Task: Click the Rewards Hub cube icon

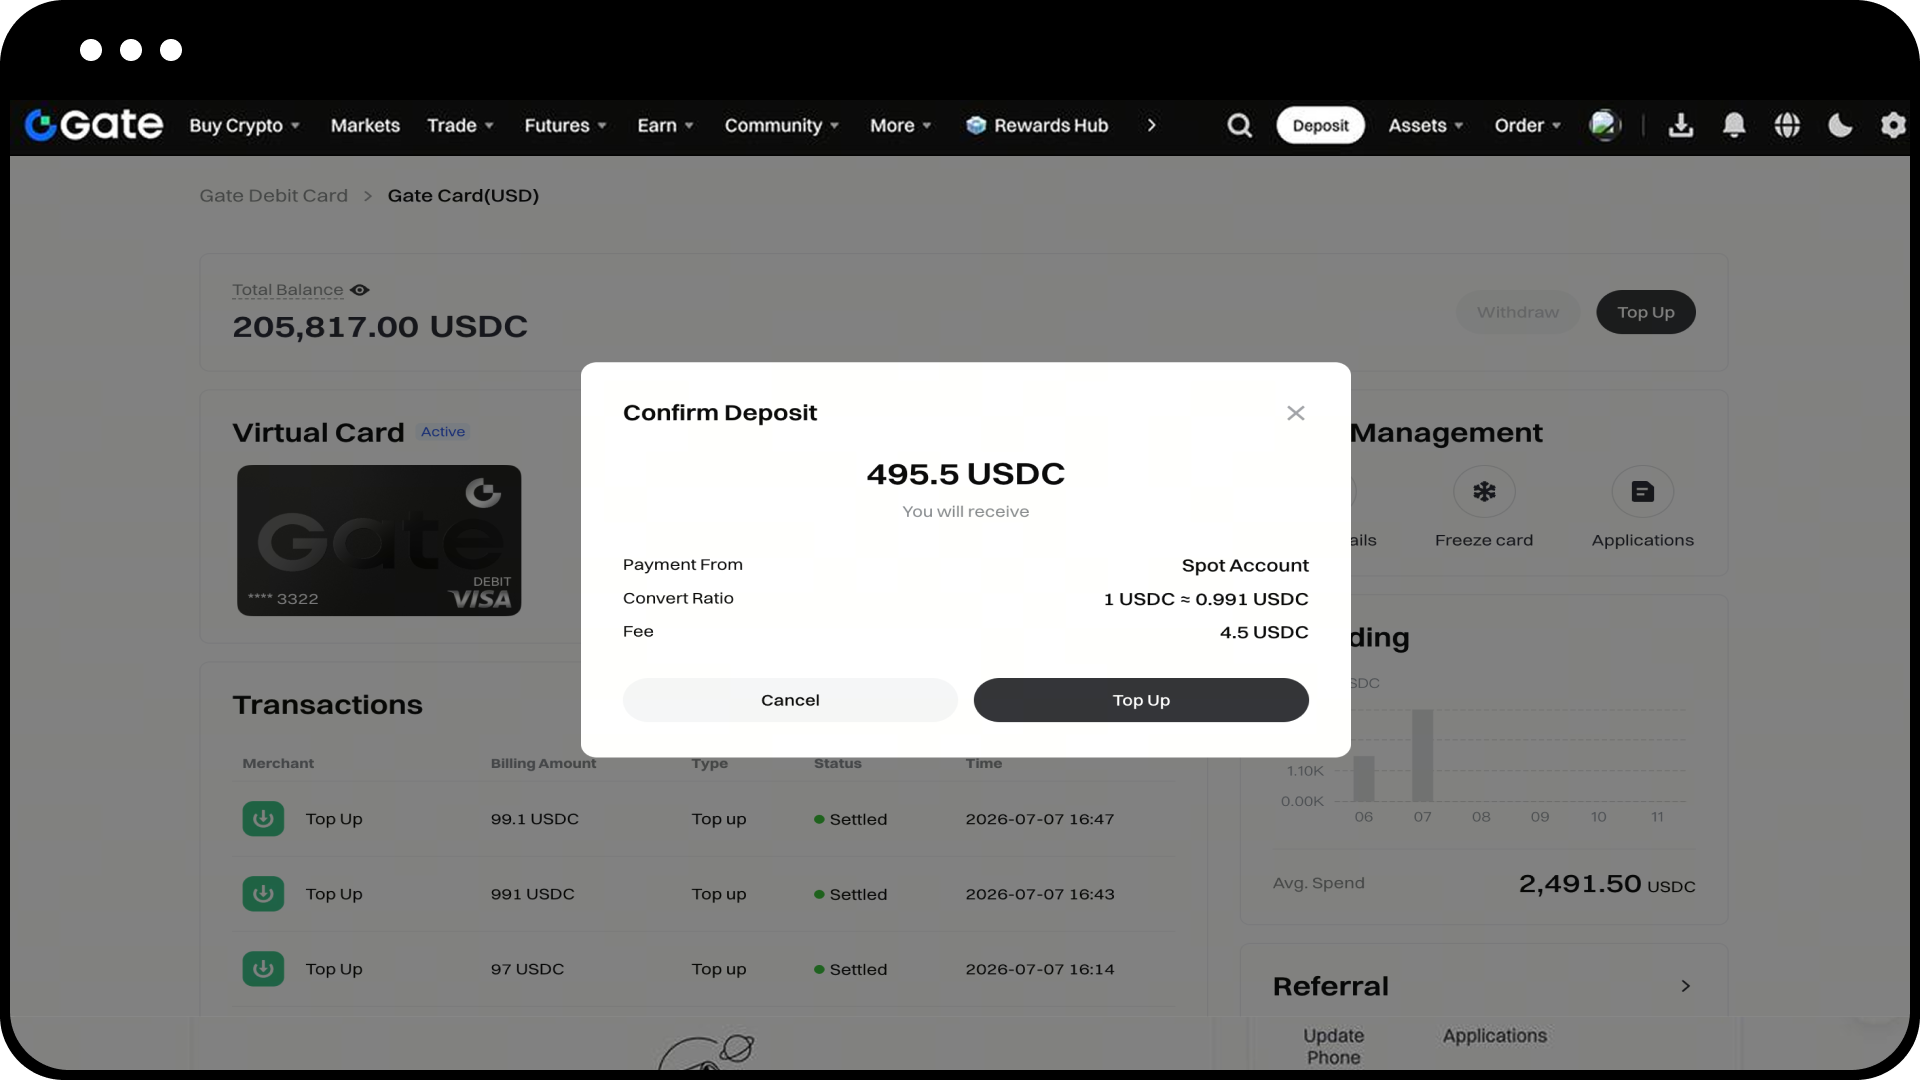Action: [976, 125]
